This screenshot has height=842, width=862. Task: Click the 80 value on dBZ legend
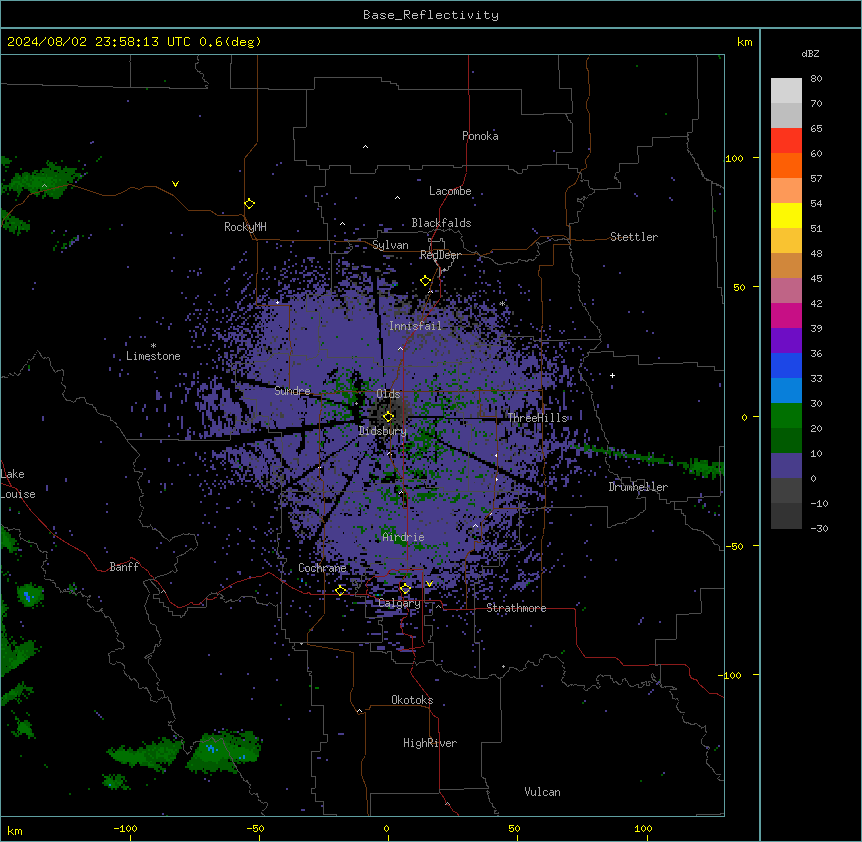[816, 79]
